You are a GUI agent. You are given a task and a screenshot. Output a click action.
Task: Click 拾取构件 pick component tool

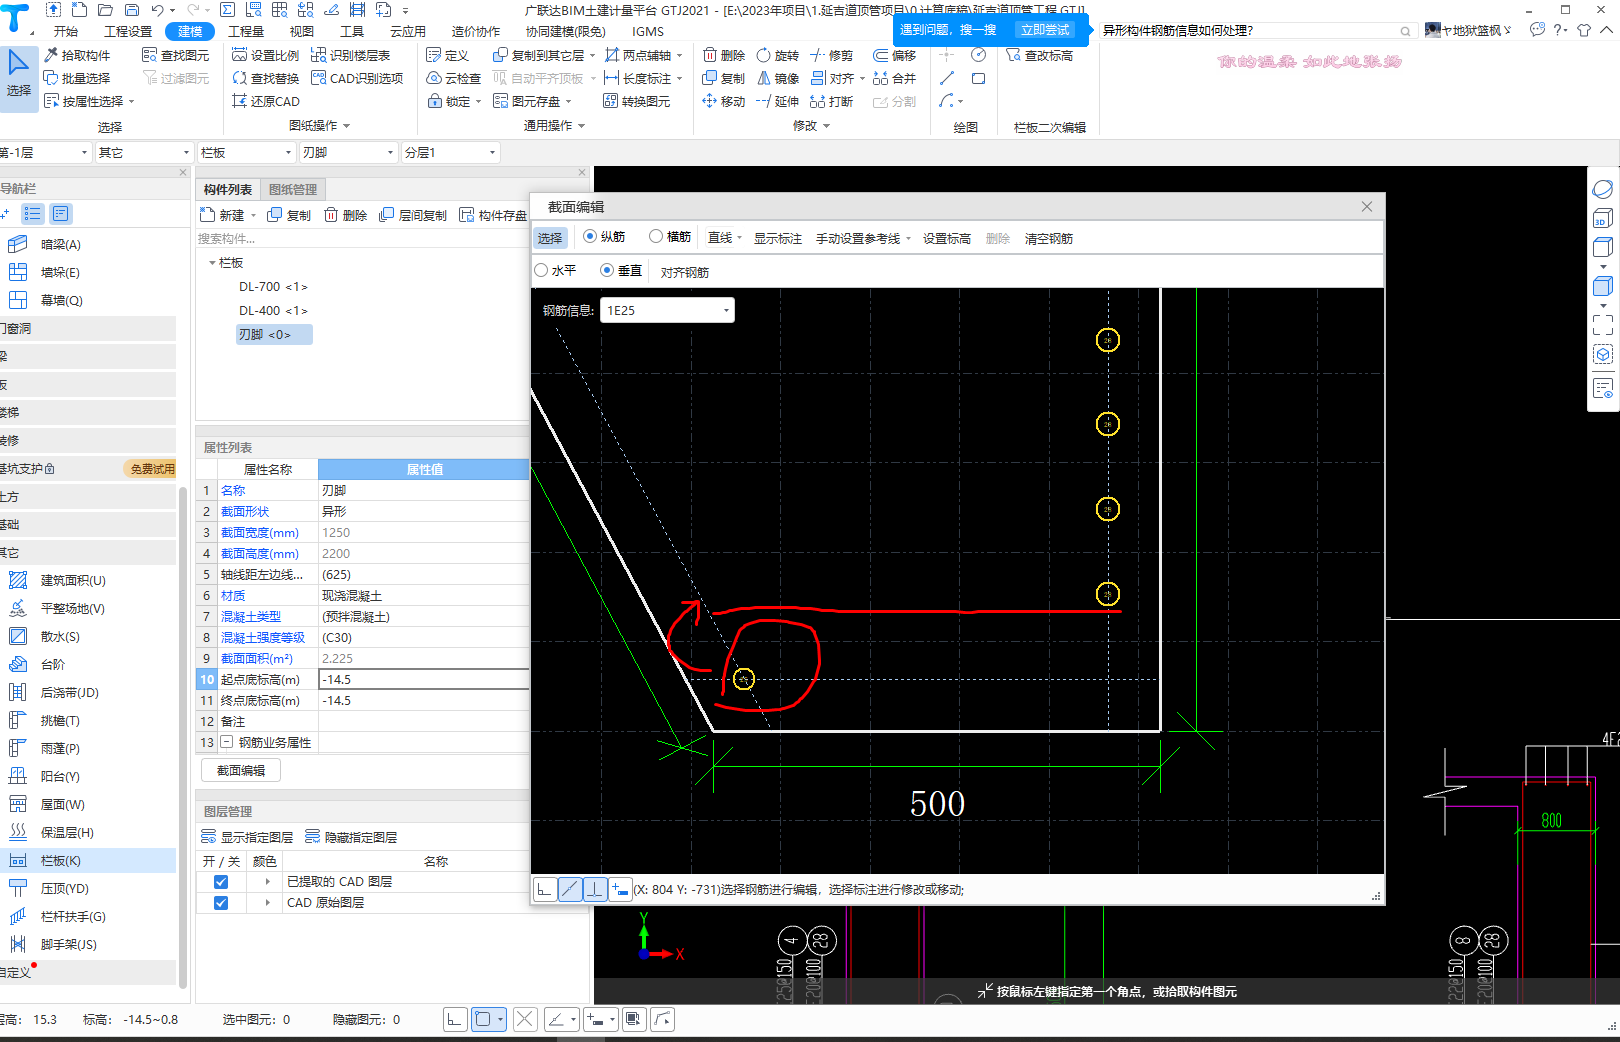pyautogui.click(x=77, y=55)
